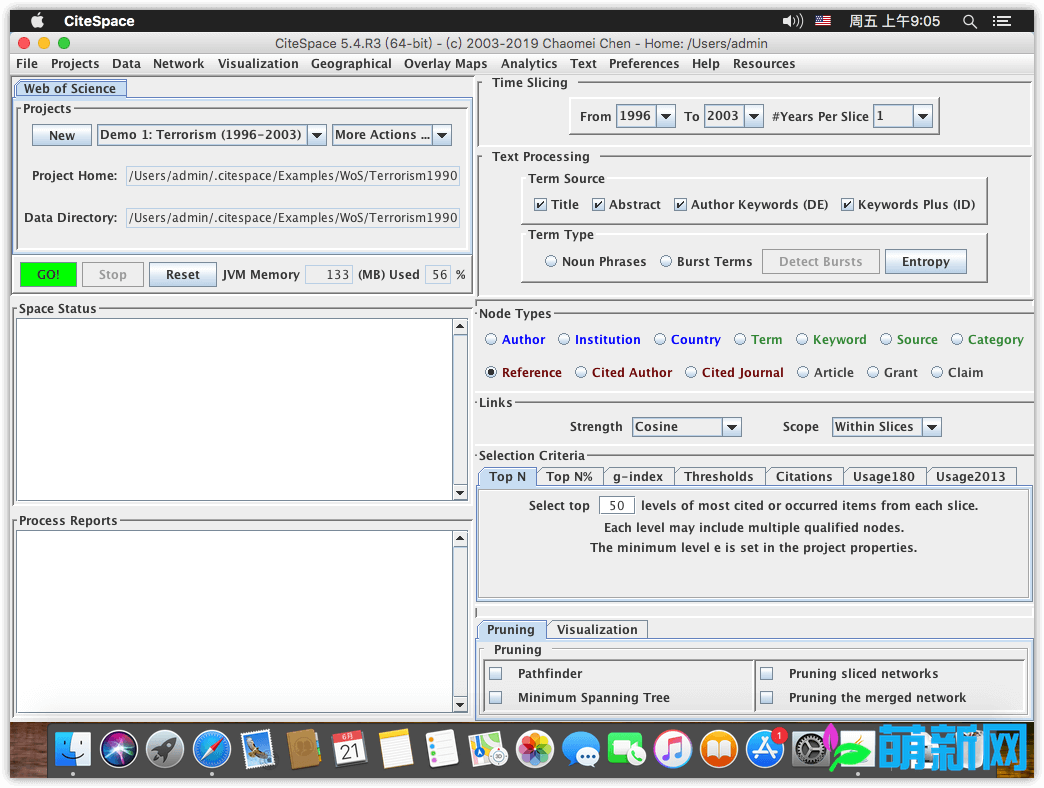The height and width of the screenshot is (788, 1044).
Task: Enable Minimum Spanning Tree checkbox
Action: point(495,697)
